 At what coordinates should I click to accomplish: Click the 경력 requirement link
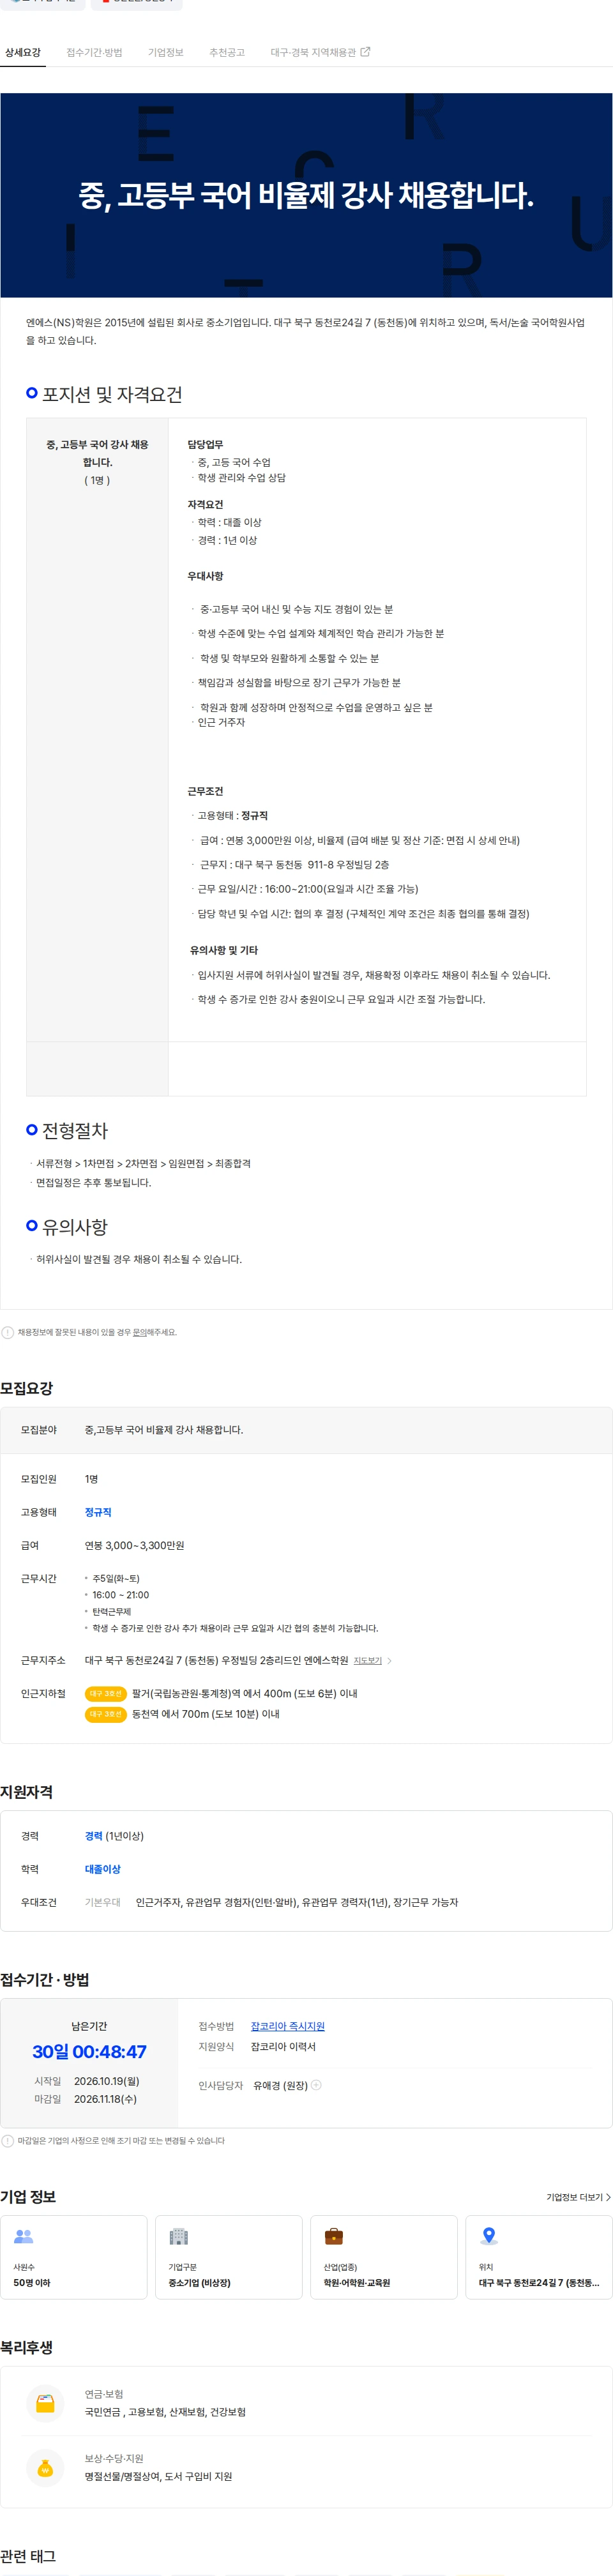click(93, 1836)
